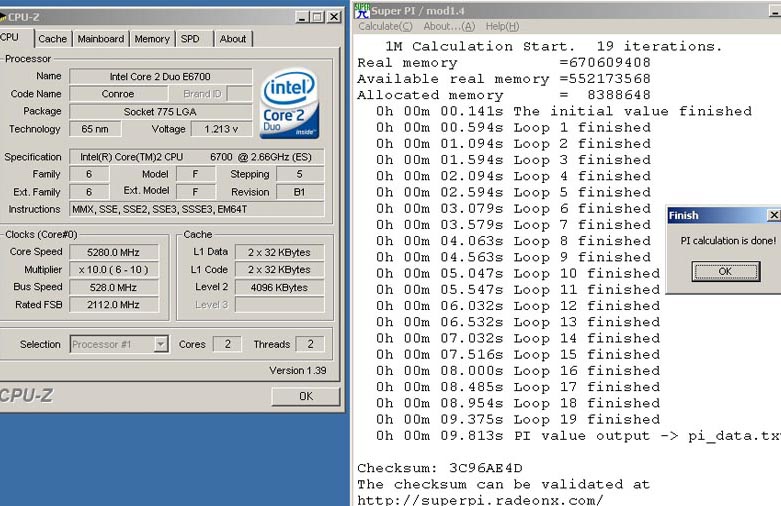Click the Family value 6
Screen dimensions: 781x506
pos(89,174)
